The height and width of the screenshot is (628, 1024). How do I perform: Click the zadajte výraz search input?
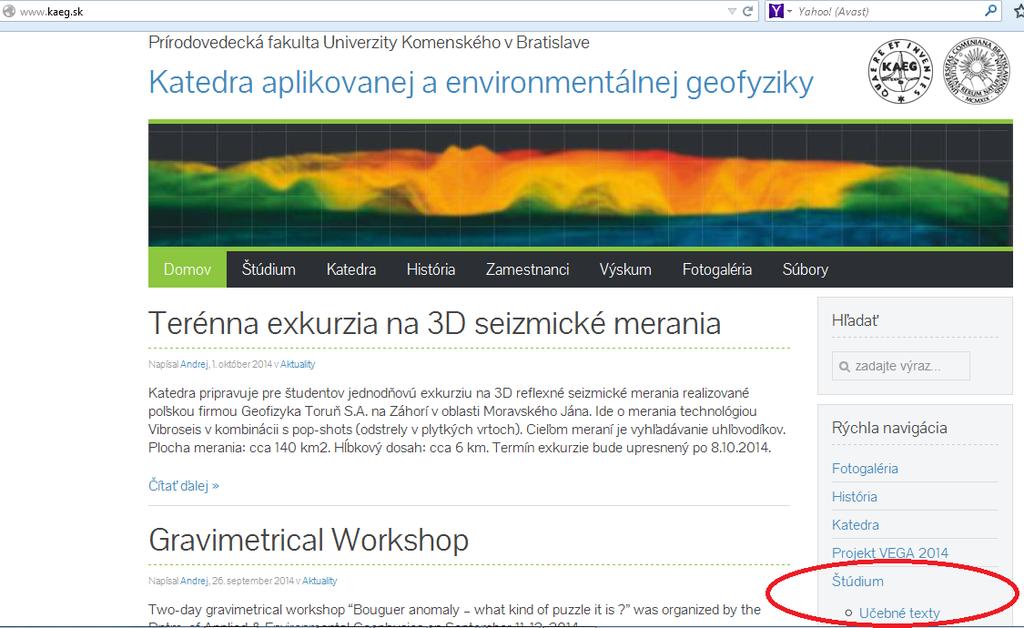(x=901, y=366)
